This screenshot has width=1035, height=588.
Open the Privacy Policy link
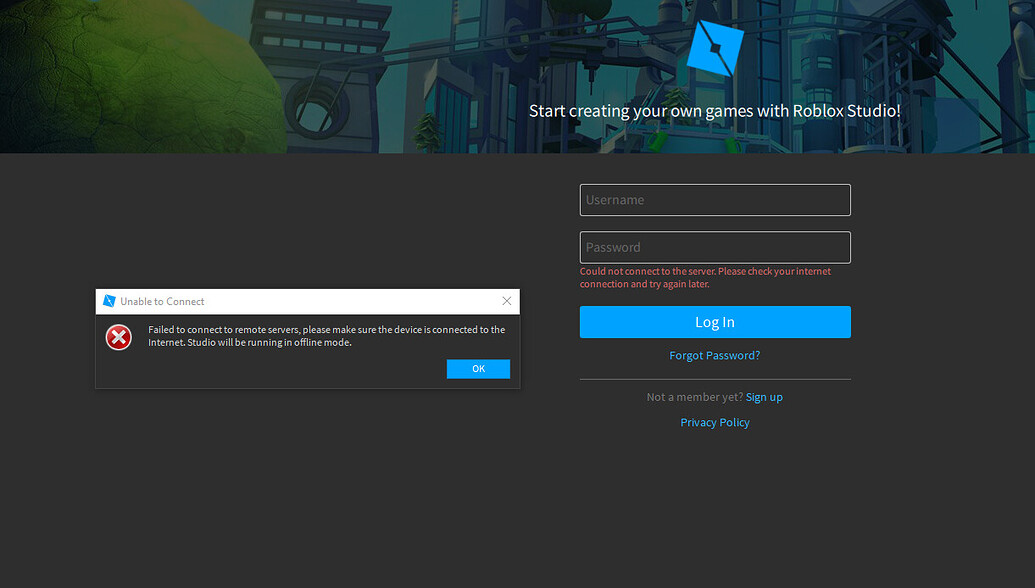pos(715,422)
